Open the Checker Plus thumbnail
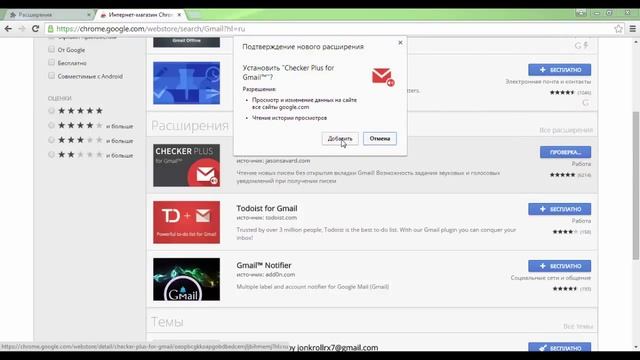 pyautogui.click(x=187, y=165)
